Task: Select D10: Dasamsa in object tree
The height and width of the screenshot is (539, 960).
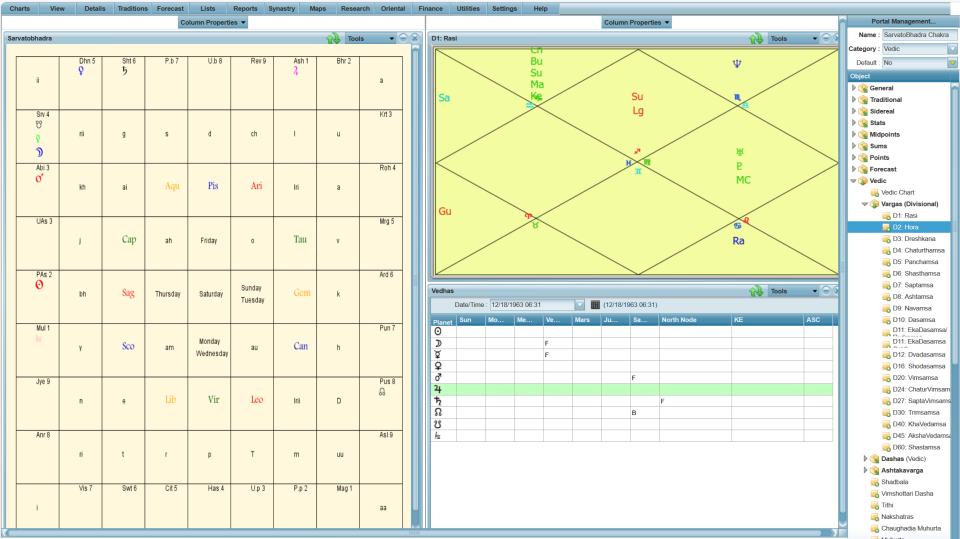Action: click(x=913, y=320)
